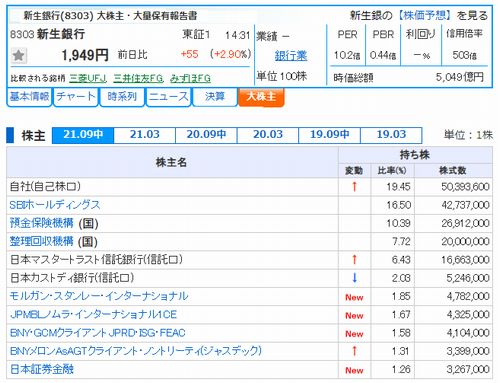Click the up arrow for 自社(自己株口)
500x383 pixels.
[354, 187]
